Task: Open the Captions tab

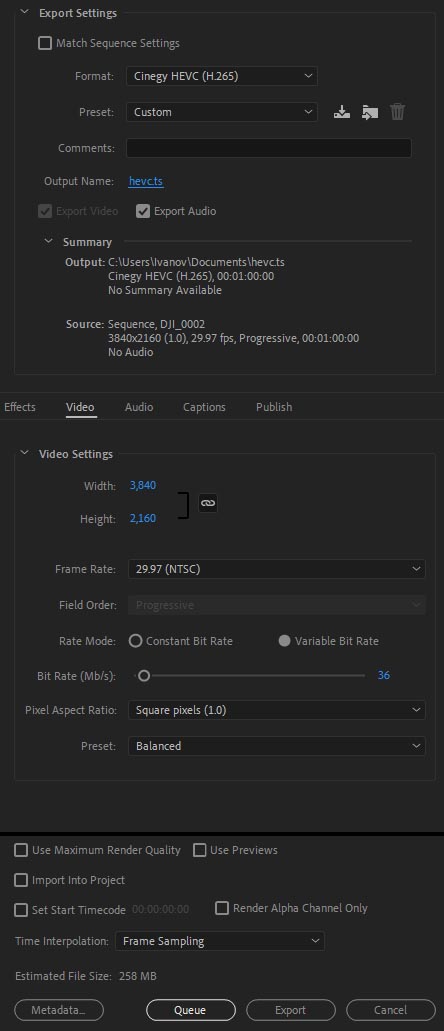Action: tap(204, 407)
